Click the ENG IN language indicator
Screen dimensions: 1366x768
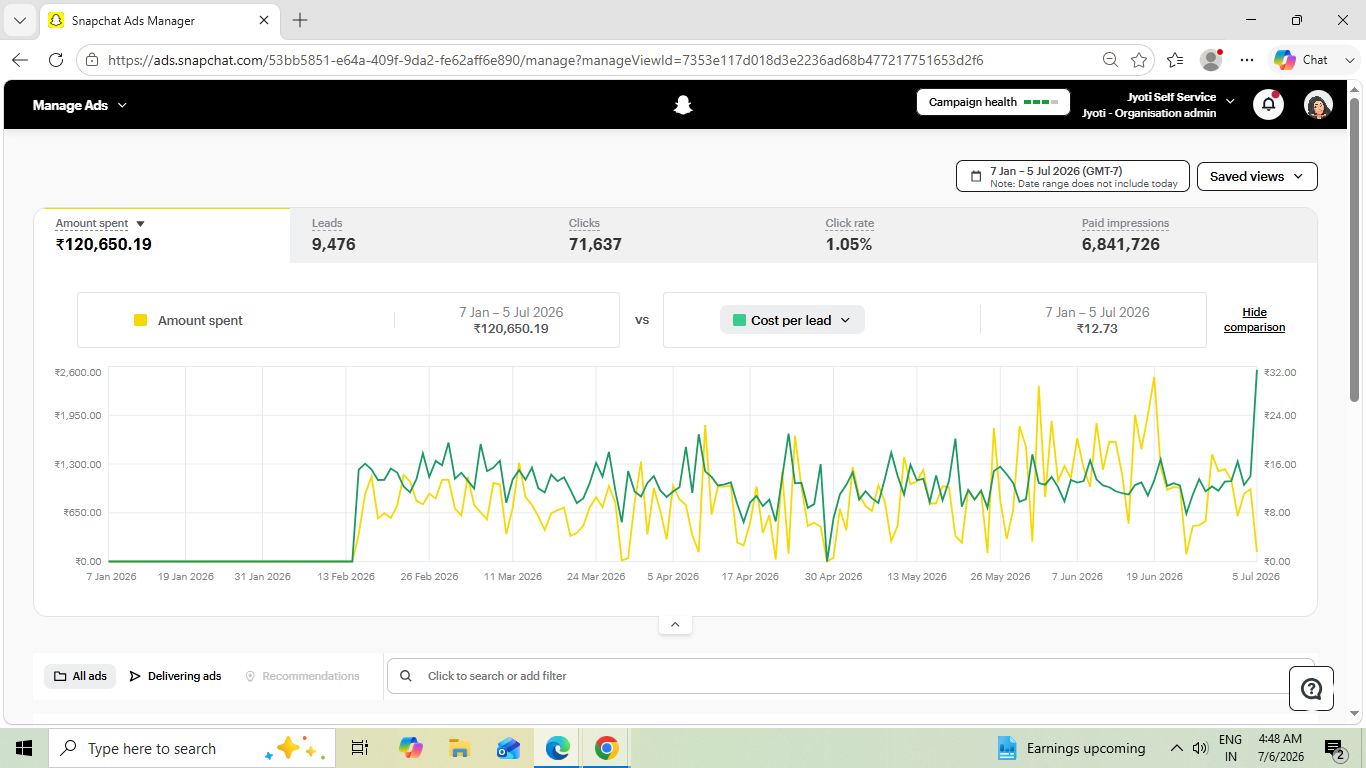(1230, 748)
